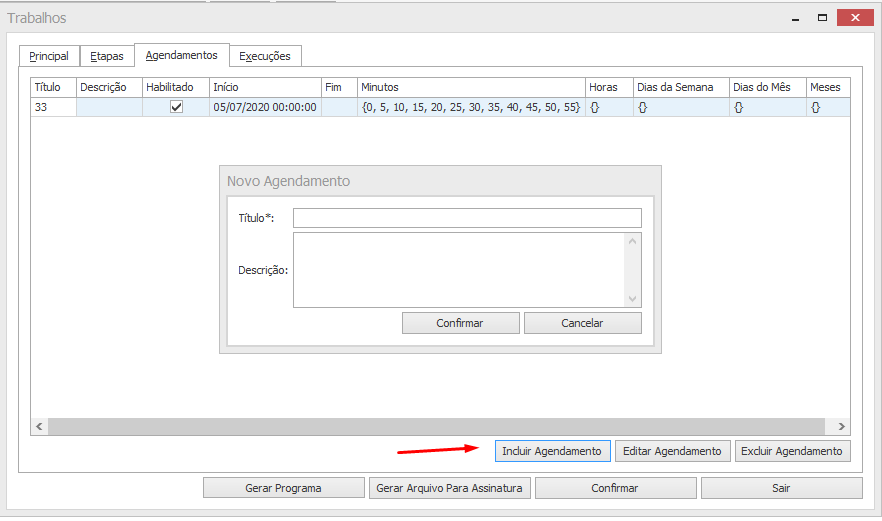The width and height of the screenshot is (882, 521).
Task: Click the Meses cell showing {}
Action: pos(828,107)
